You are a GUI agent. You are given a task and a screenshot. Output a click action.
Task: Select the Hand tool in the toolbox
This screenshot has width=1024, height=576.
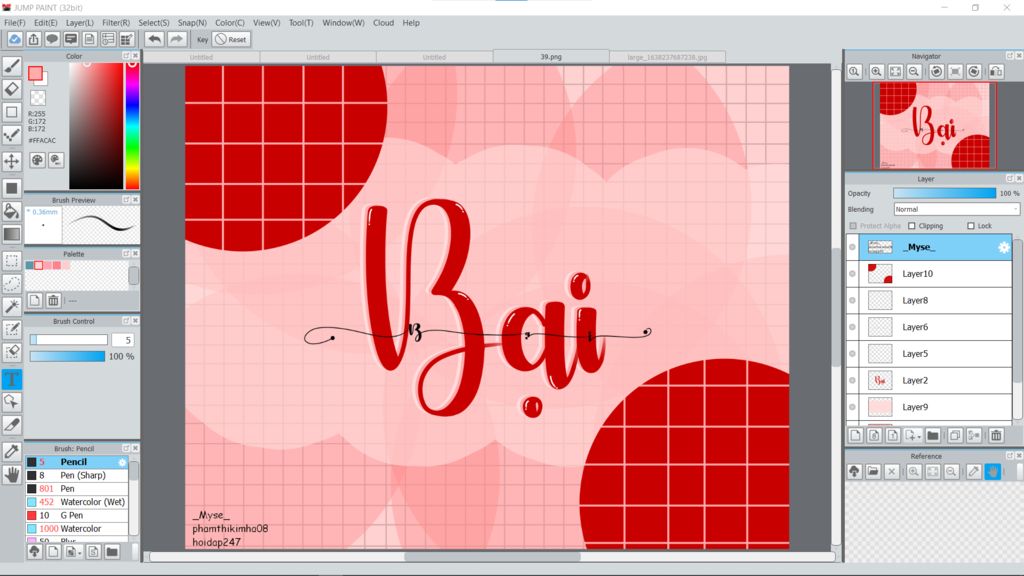[12, 475]
